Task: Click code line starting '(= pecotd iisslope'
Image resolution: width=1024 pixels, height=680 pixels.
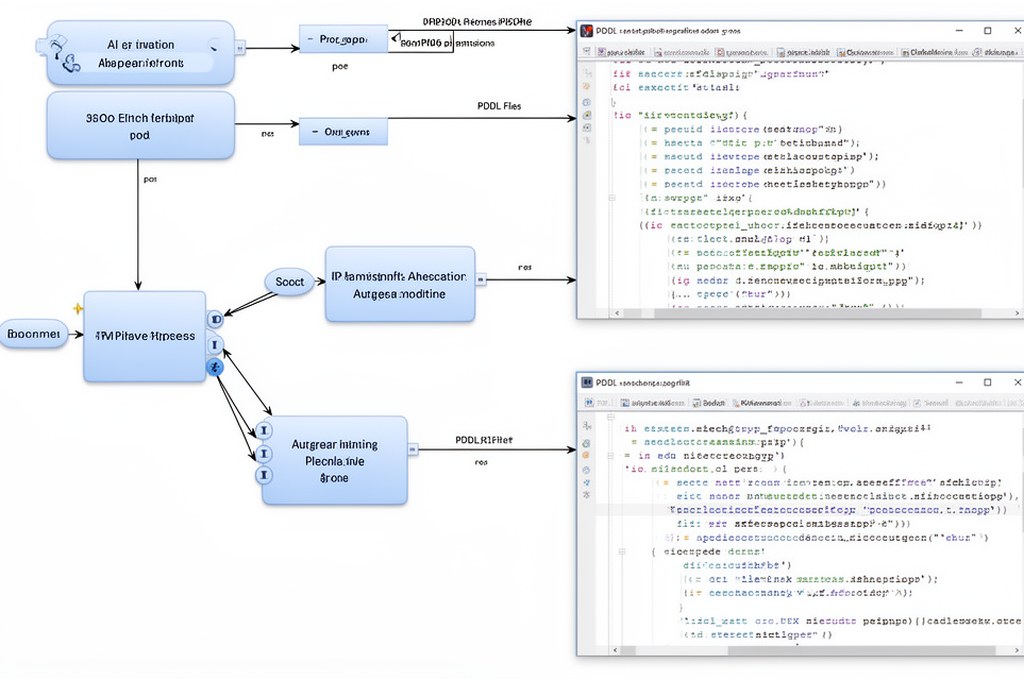Action: pos(749,170)
